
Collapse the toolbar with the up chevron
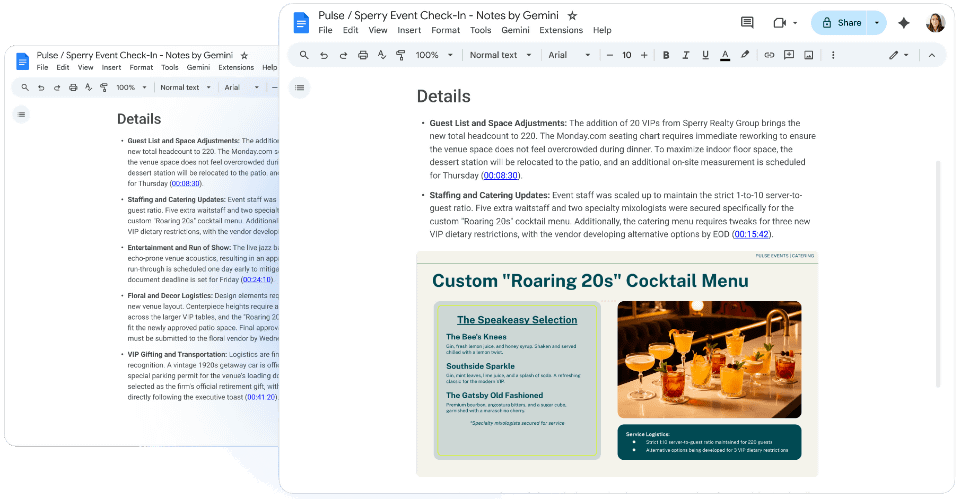932,55
